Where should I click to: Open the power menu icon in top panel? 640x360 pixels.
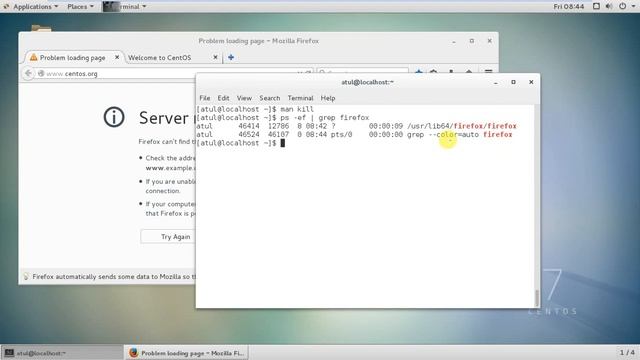(x=622, y=7)
